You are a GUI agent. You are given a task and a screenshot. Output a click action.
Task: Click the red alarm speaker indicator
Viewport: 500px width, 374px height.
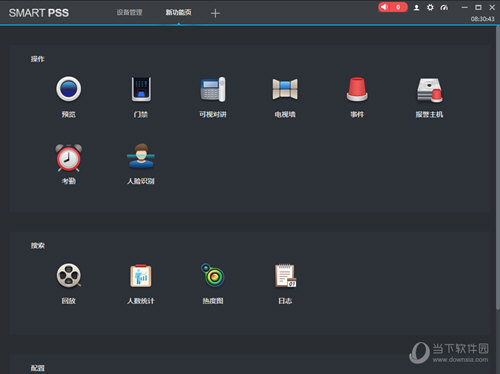click(x=393, y=7)
